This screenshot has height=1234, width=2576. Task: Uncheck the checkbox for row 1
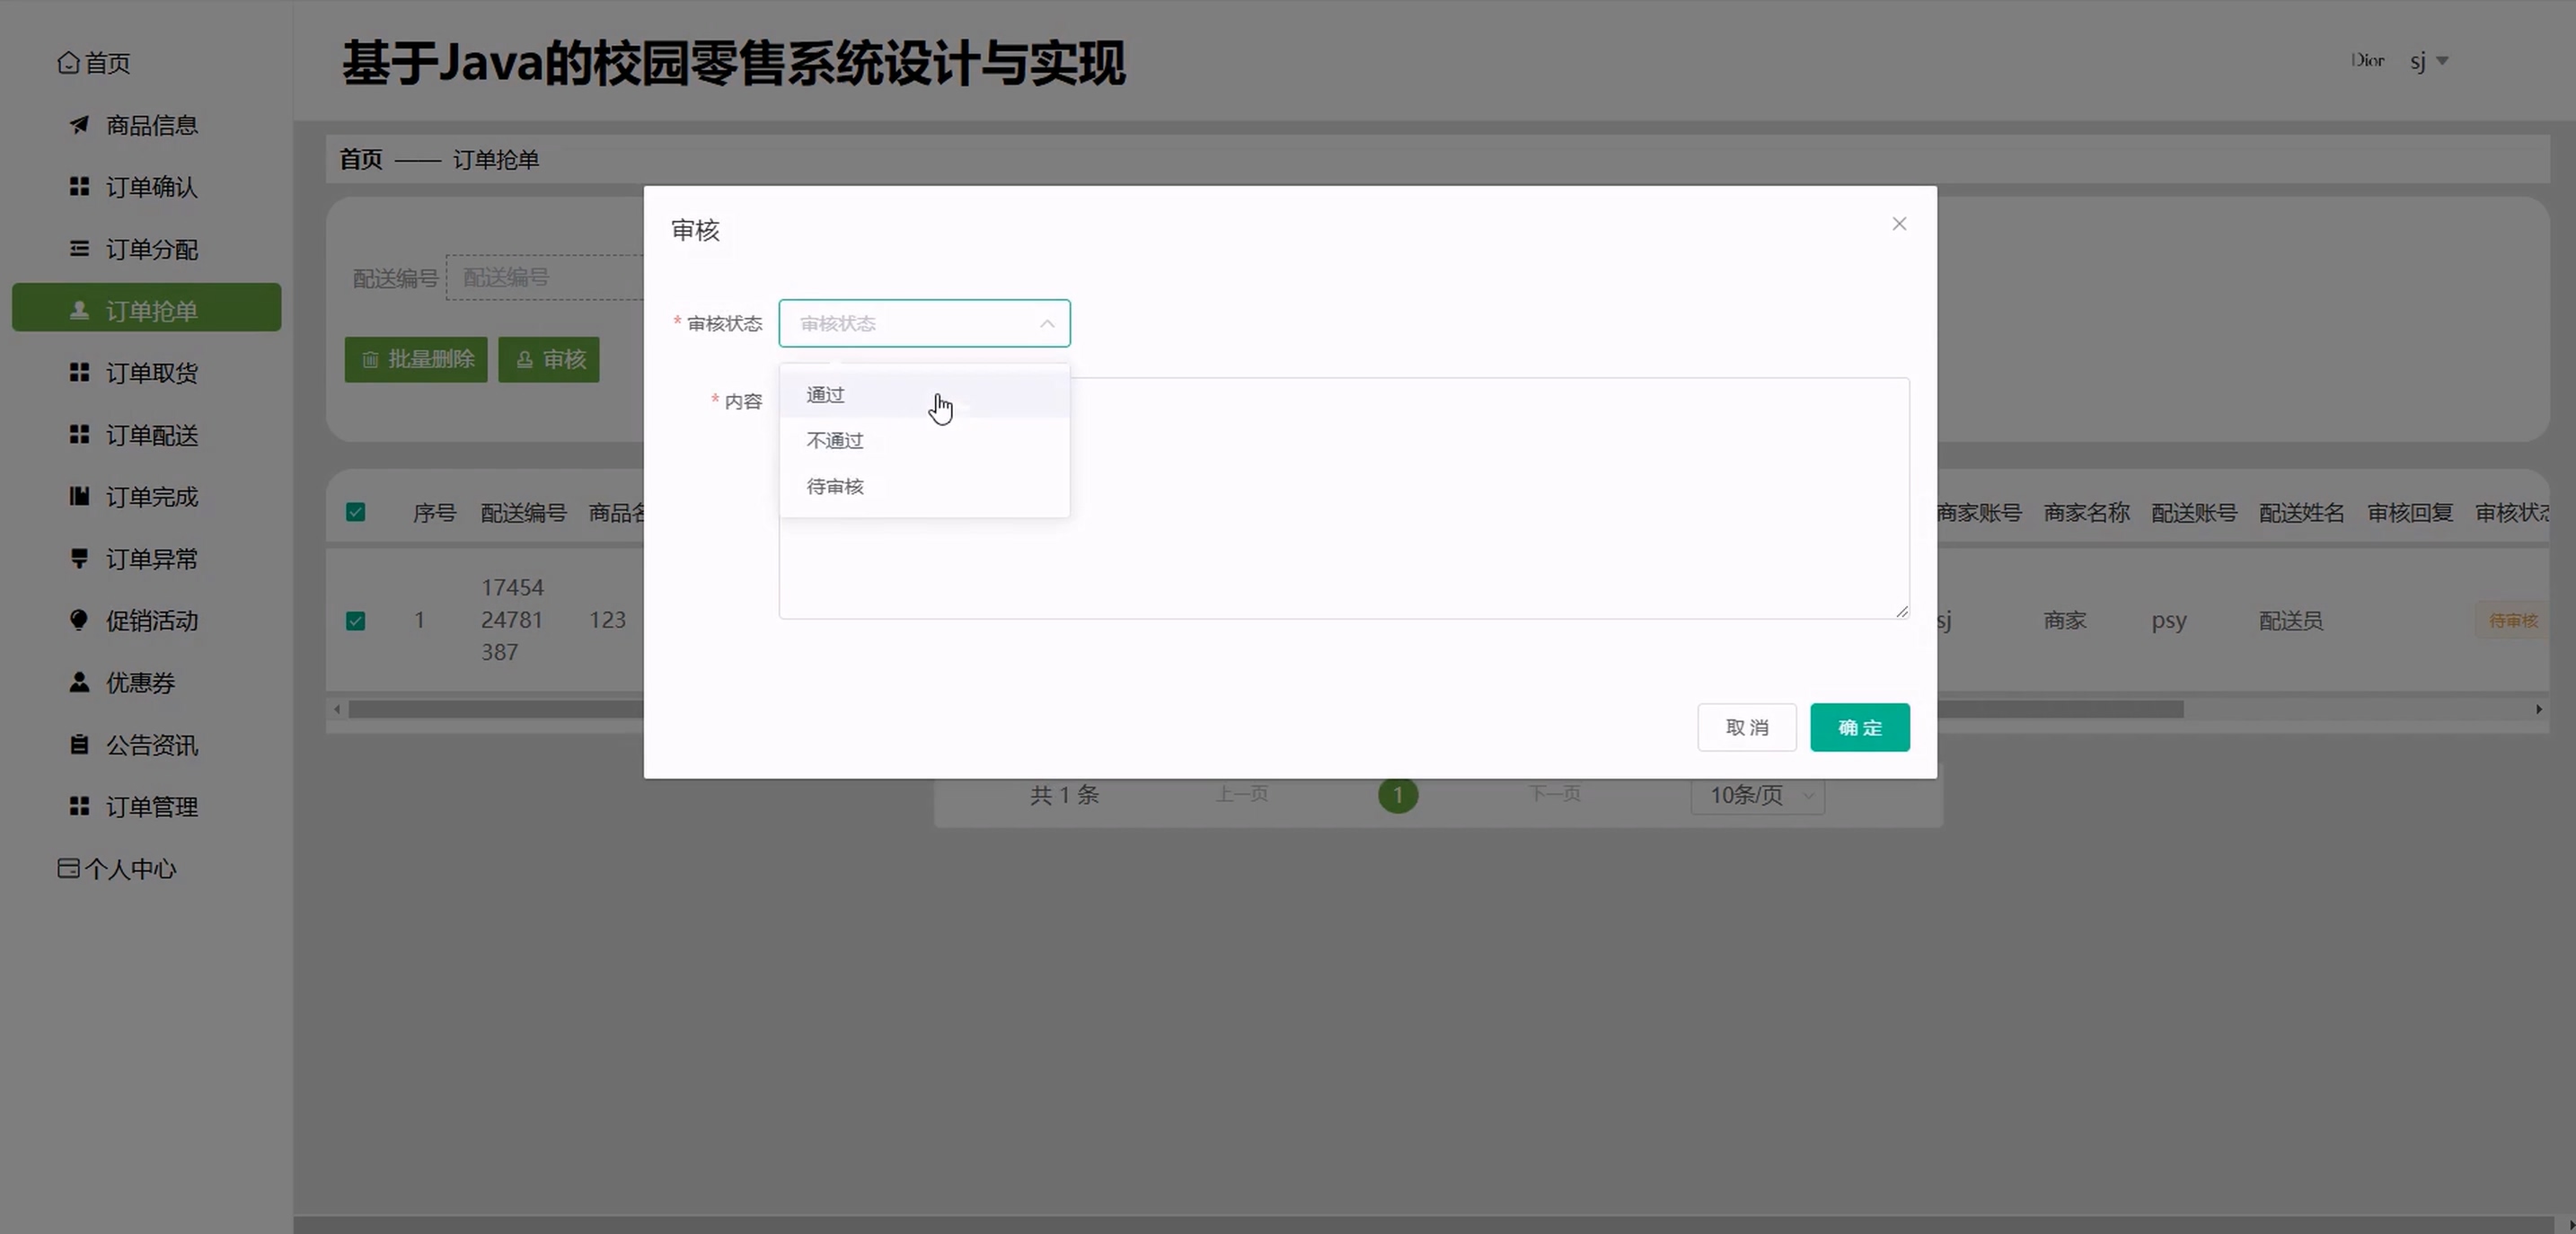coord(355,621)
